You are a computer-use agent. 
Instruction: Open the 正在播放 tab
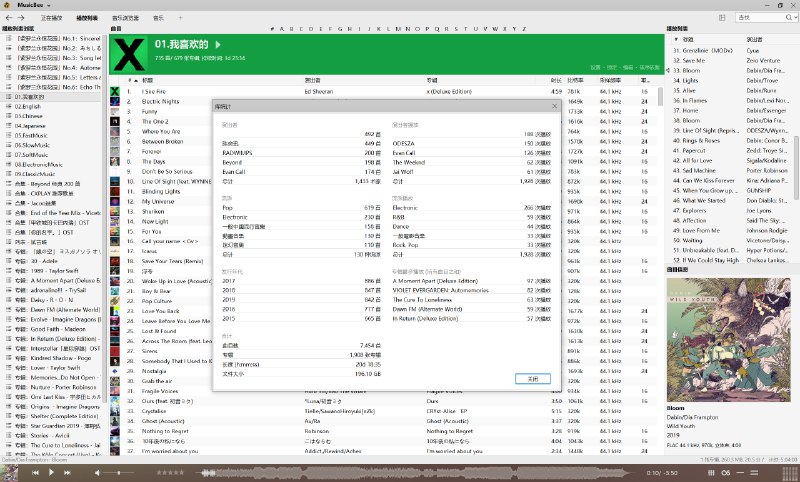click(x=51, y=18)
